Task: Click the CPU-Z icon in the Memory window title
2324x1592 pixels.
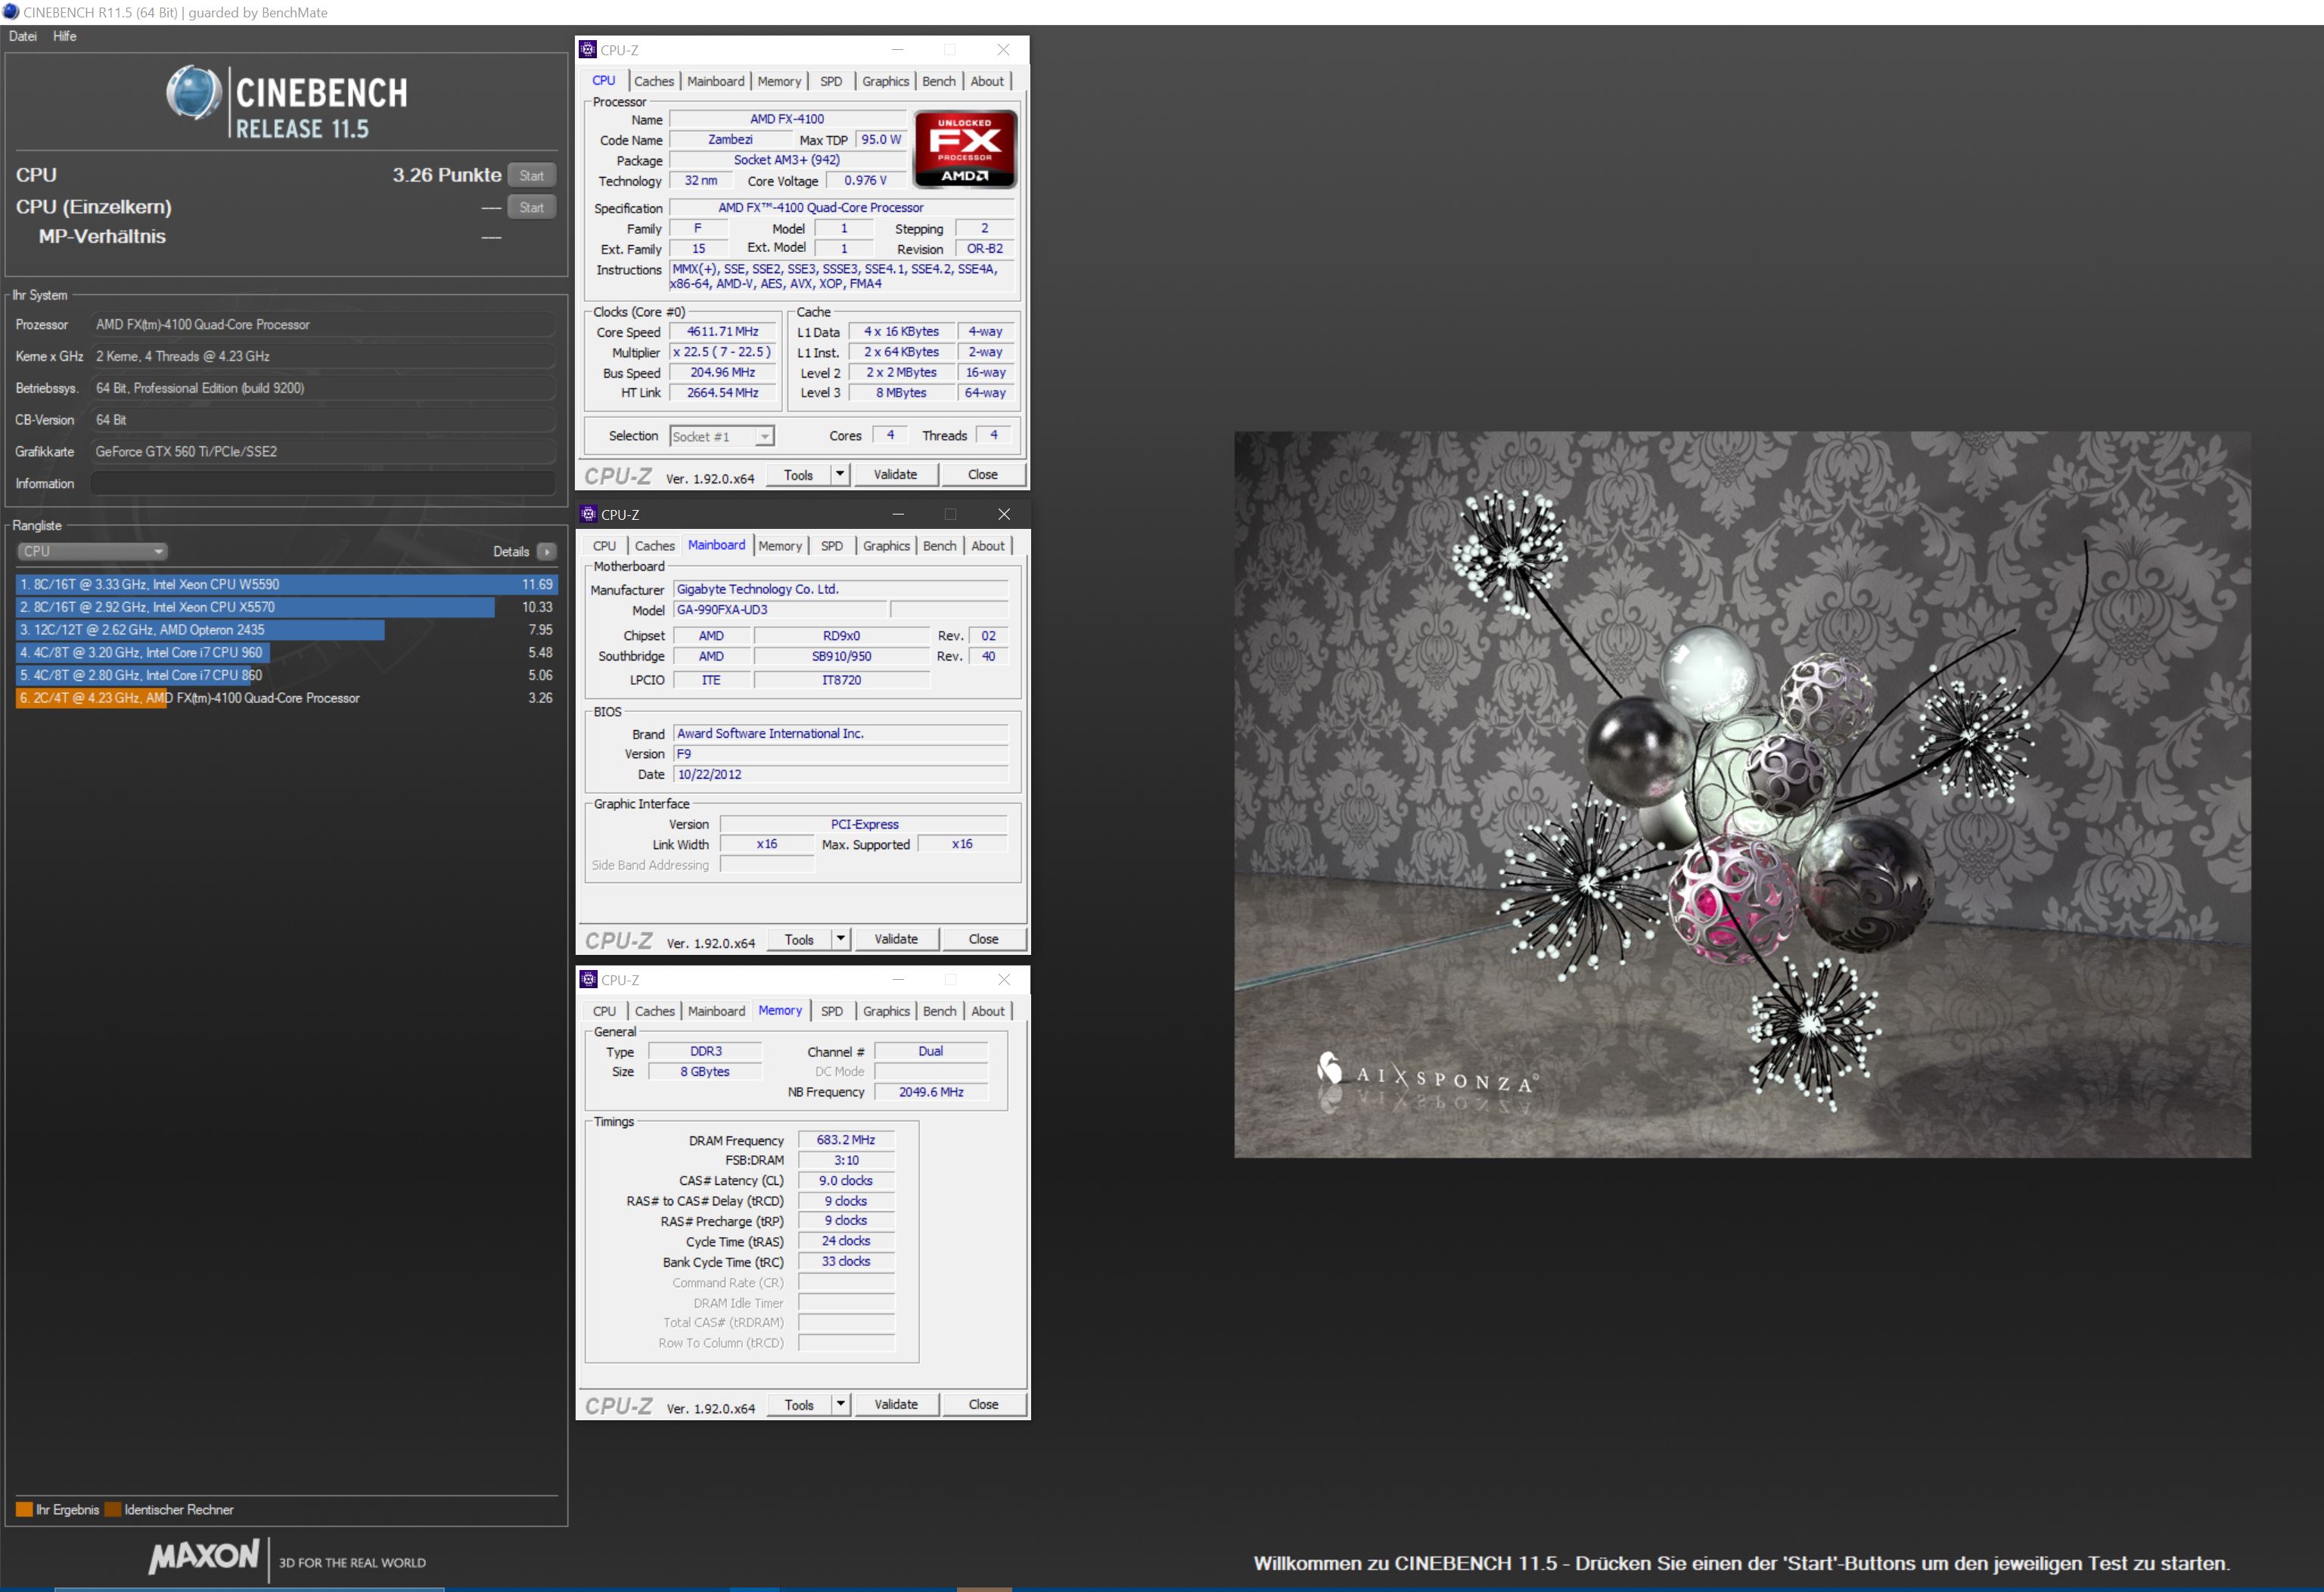Action: (589, 980)
